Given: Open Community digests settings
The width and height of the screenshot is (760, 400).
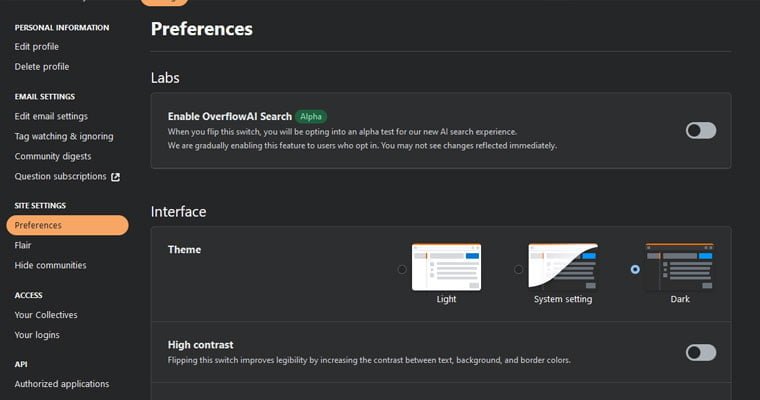Looking at the screenshot, I should click(x=53, y=156).
